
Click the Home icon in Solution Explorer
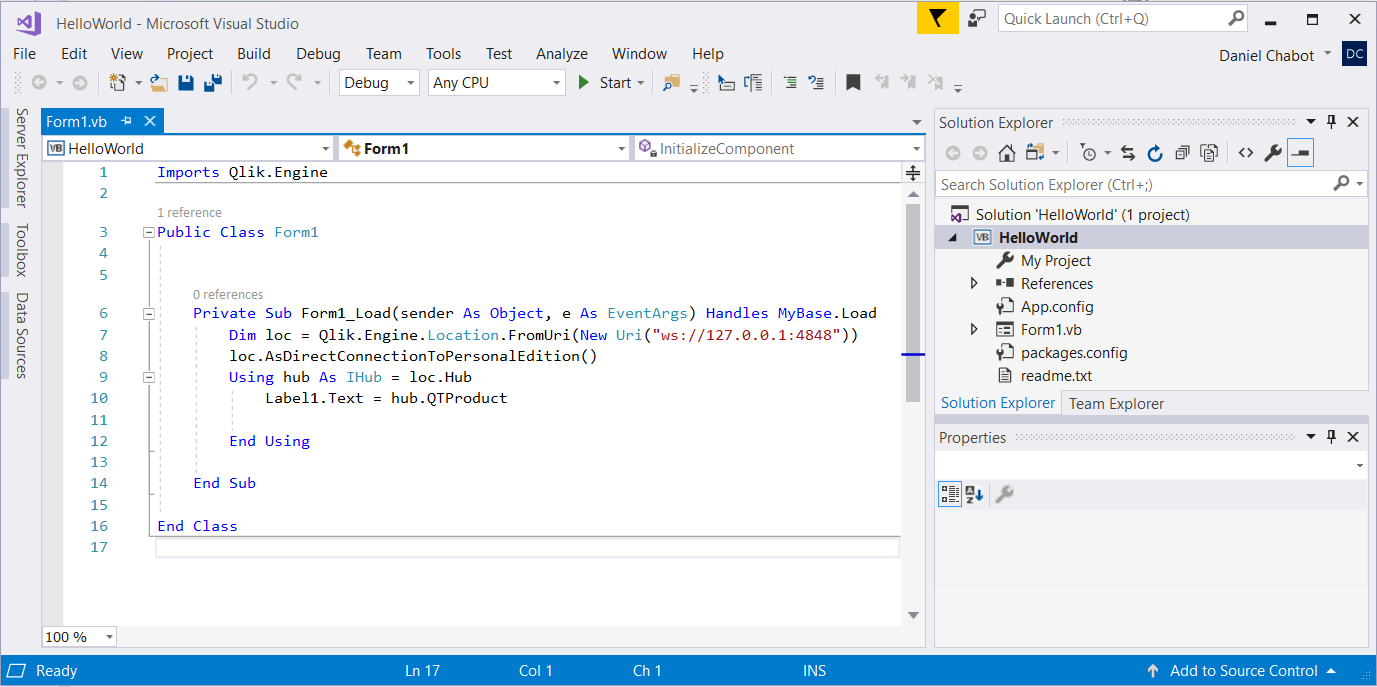[x=1006, y=152]
